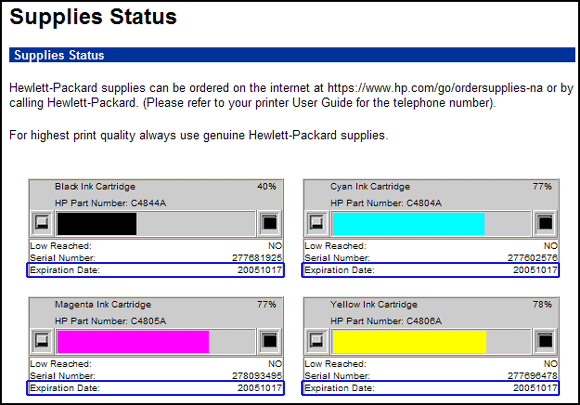Click the yellow ink level bar

point(431,341)
